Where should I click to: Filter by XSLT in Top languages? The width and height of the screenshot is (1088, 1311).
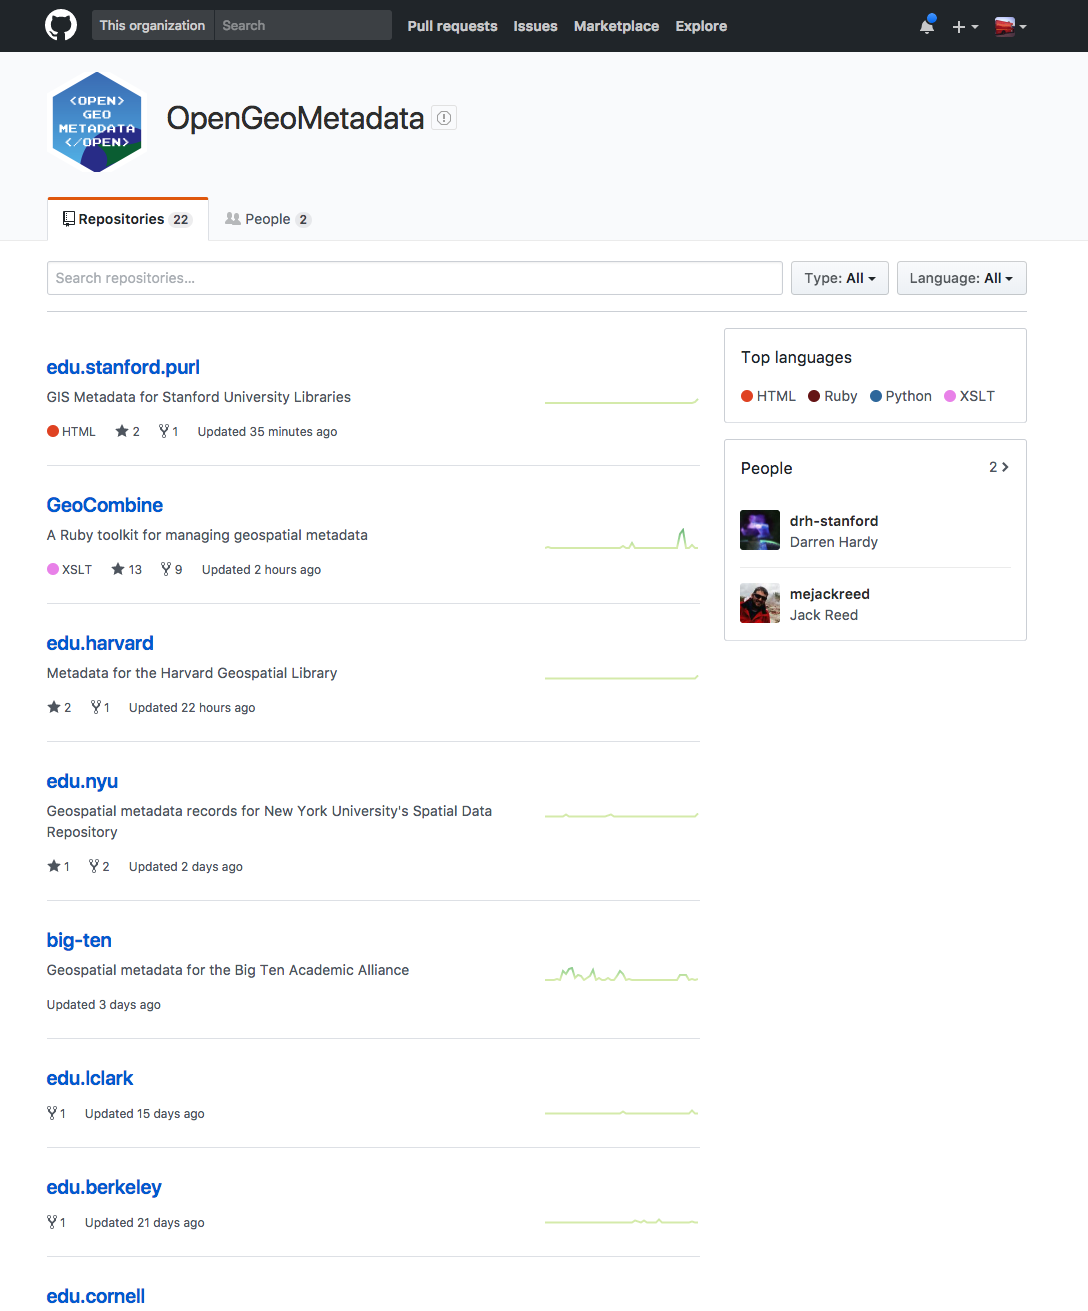(969, 396)
